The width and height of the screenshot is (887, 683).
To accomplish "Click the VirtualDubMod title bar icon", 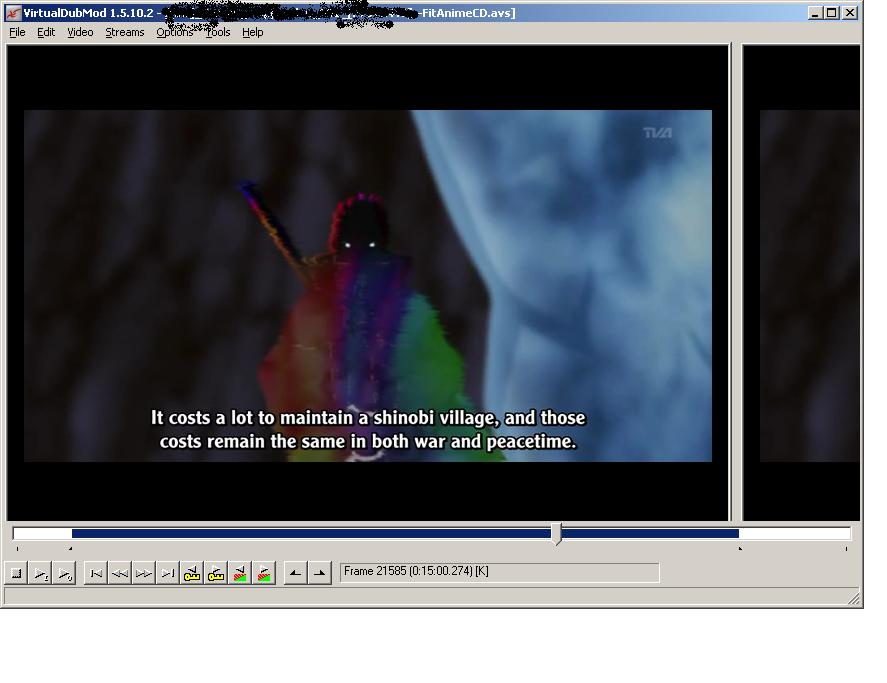I will tap(12, 13).
